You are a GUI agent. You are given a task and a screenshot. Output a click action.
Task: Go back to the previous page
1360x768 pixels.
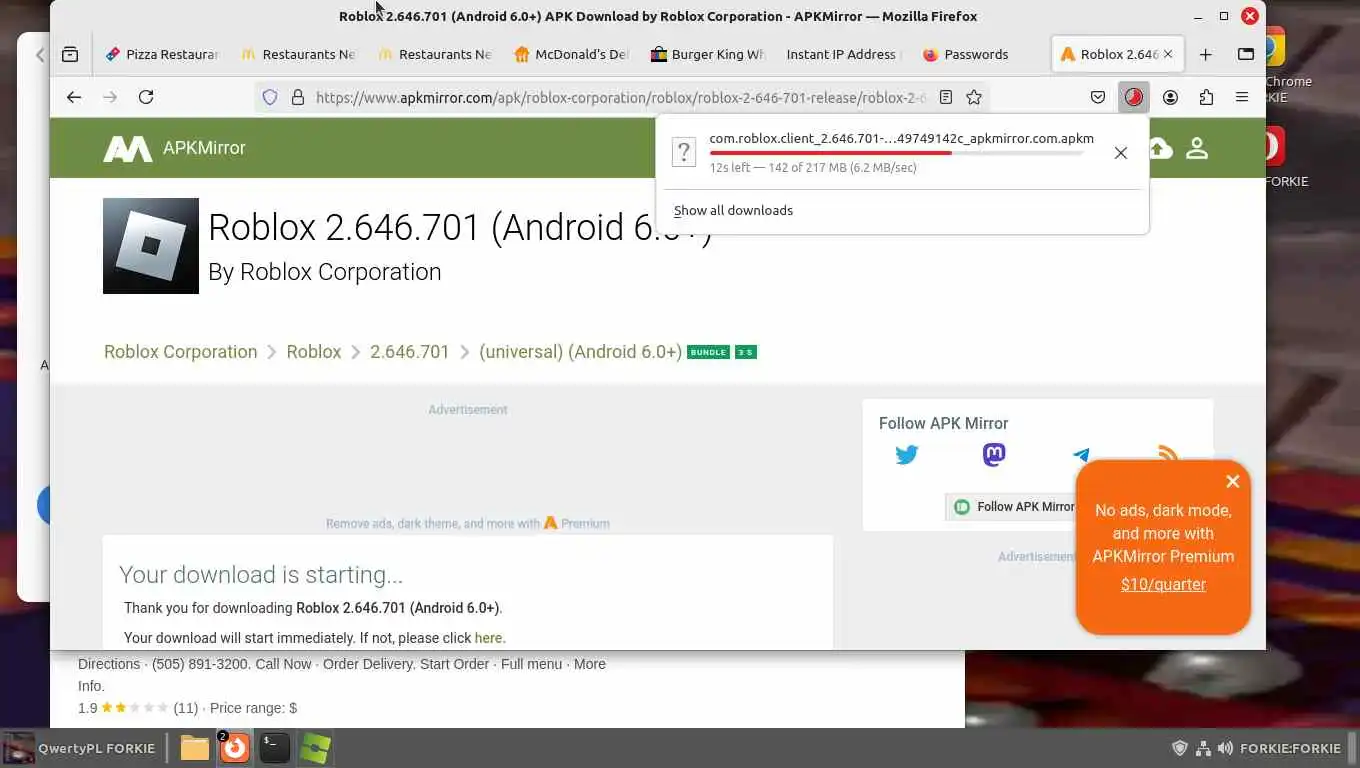[74, 97]
